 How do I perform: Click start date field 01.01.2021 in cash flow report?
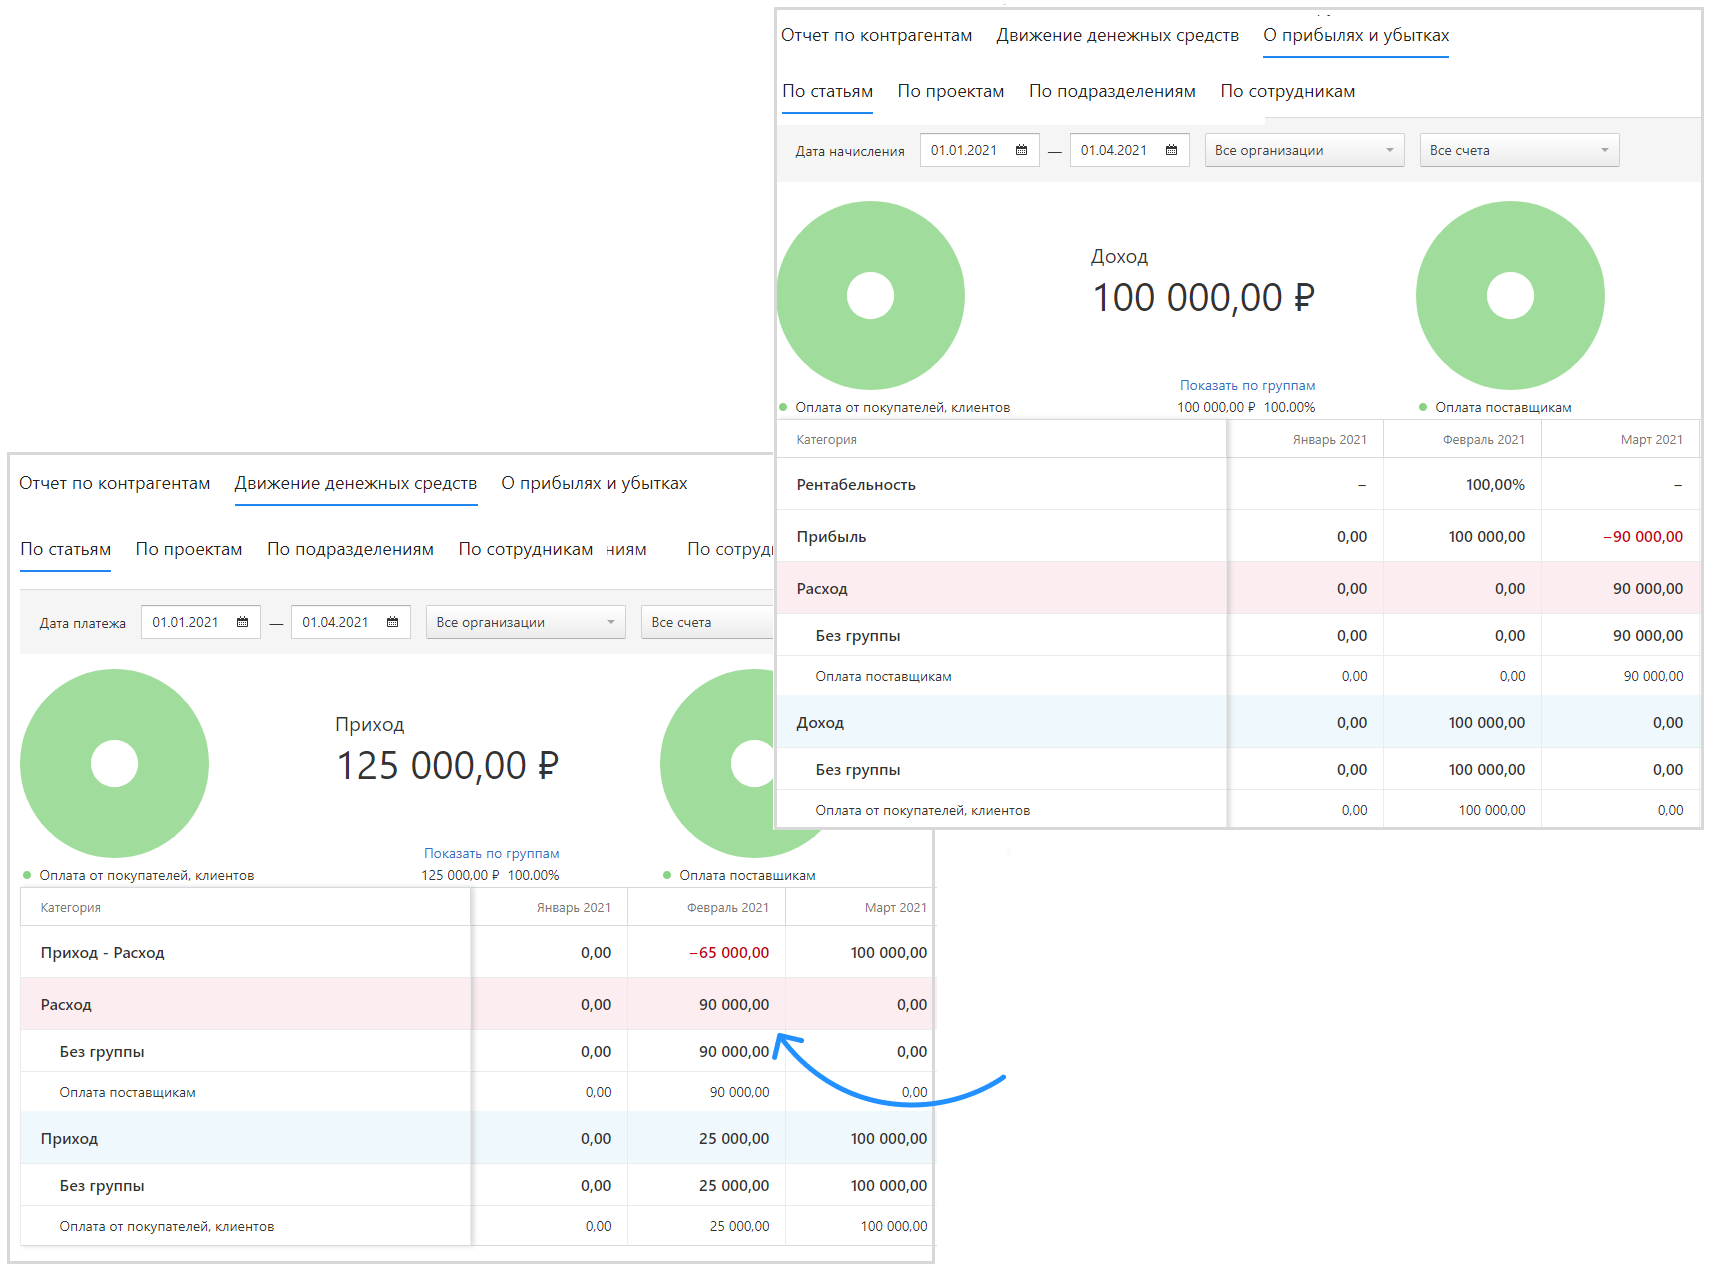click(200, 622)
